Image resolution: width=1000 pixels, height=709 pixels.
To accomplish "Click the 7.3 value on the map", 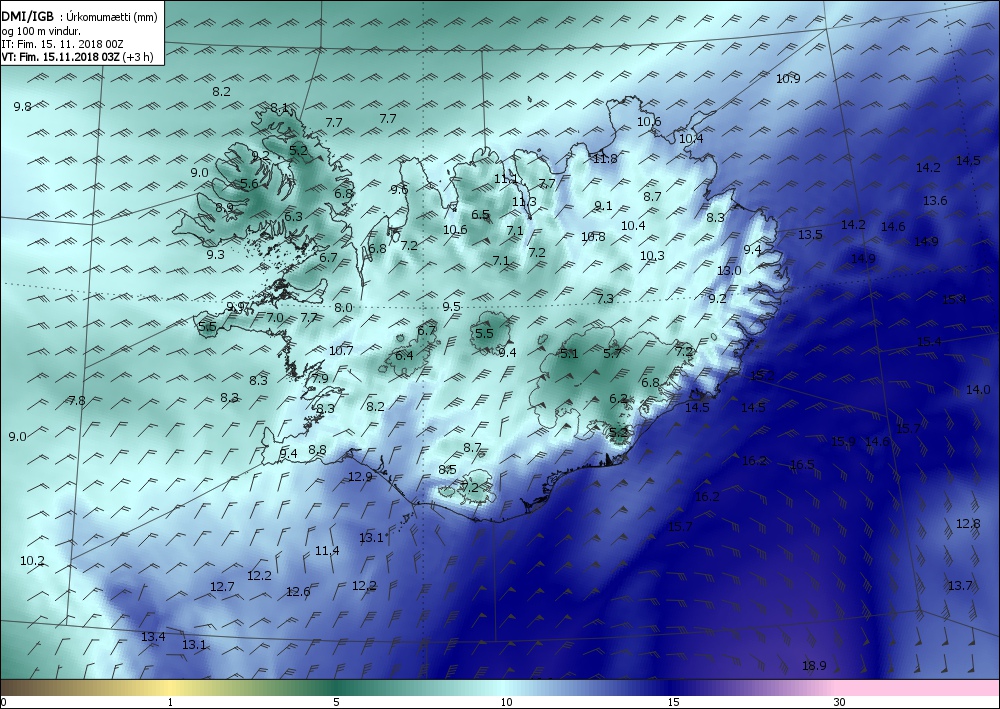I will [605, 298].
